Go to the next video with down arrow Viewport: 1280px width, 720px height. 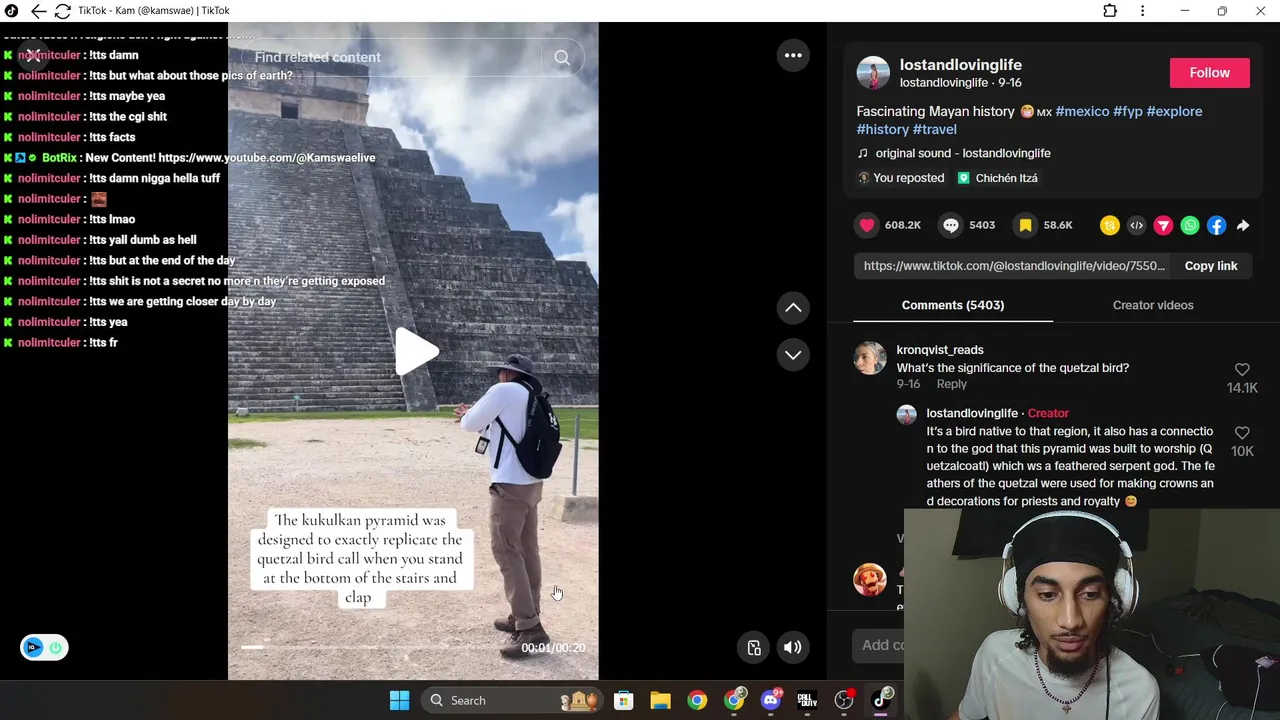point(793,355)
